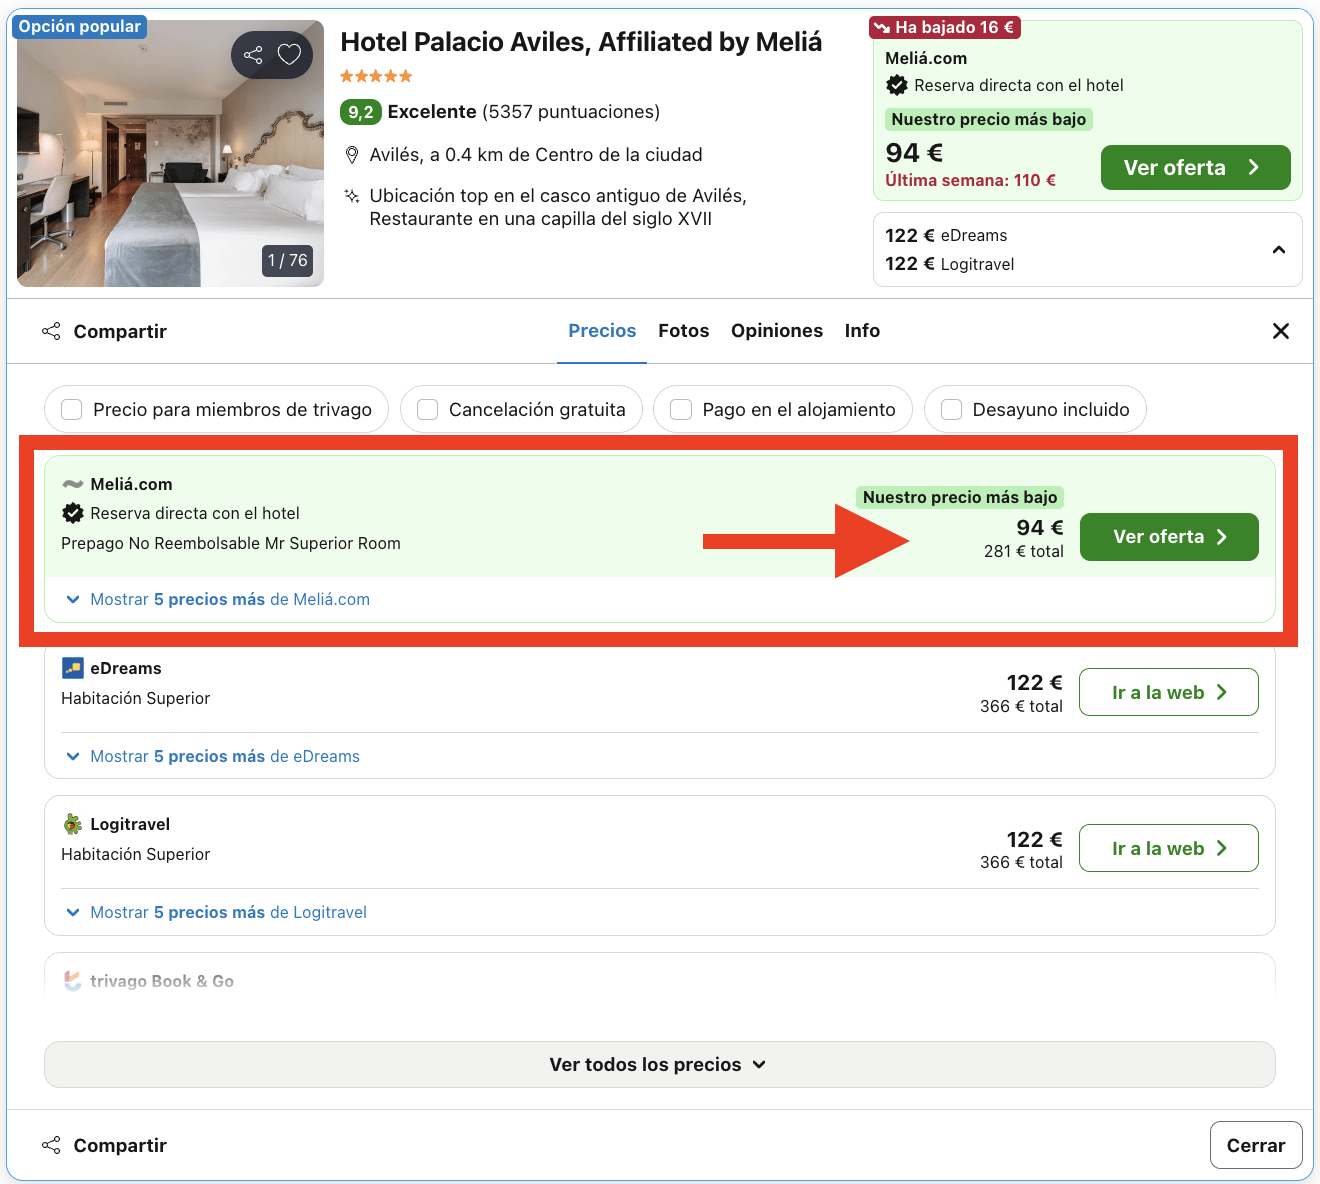Check the Desayuno incluido checkbox
Viewport: 1320px width, 1184px height.
pyautogui.click(x=951, y=409)
